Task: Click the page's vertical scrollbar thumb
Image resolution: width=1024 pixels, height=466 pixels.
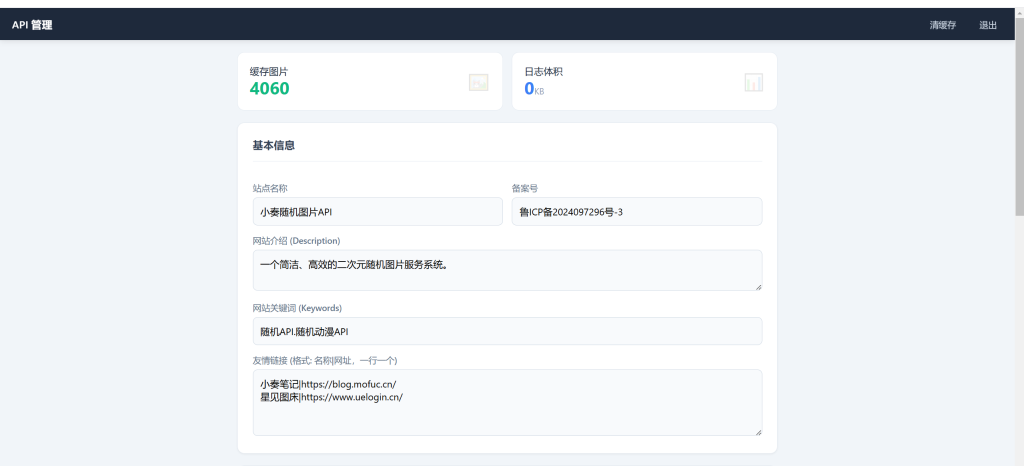Action: pos(1019,110)
